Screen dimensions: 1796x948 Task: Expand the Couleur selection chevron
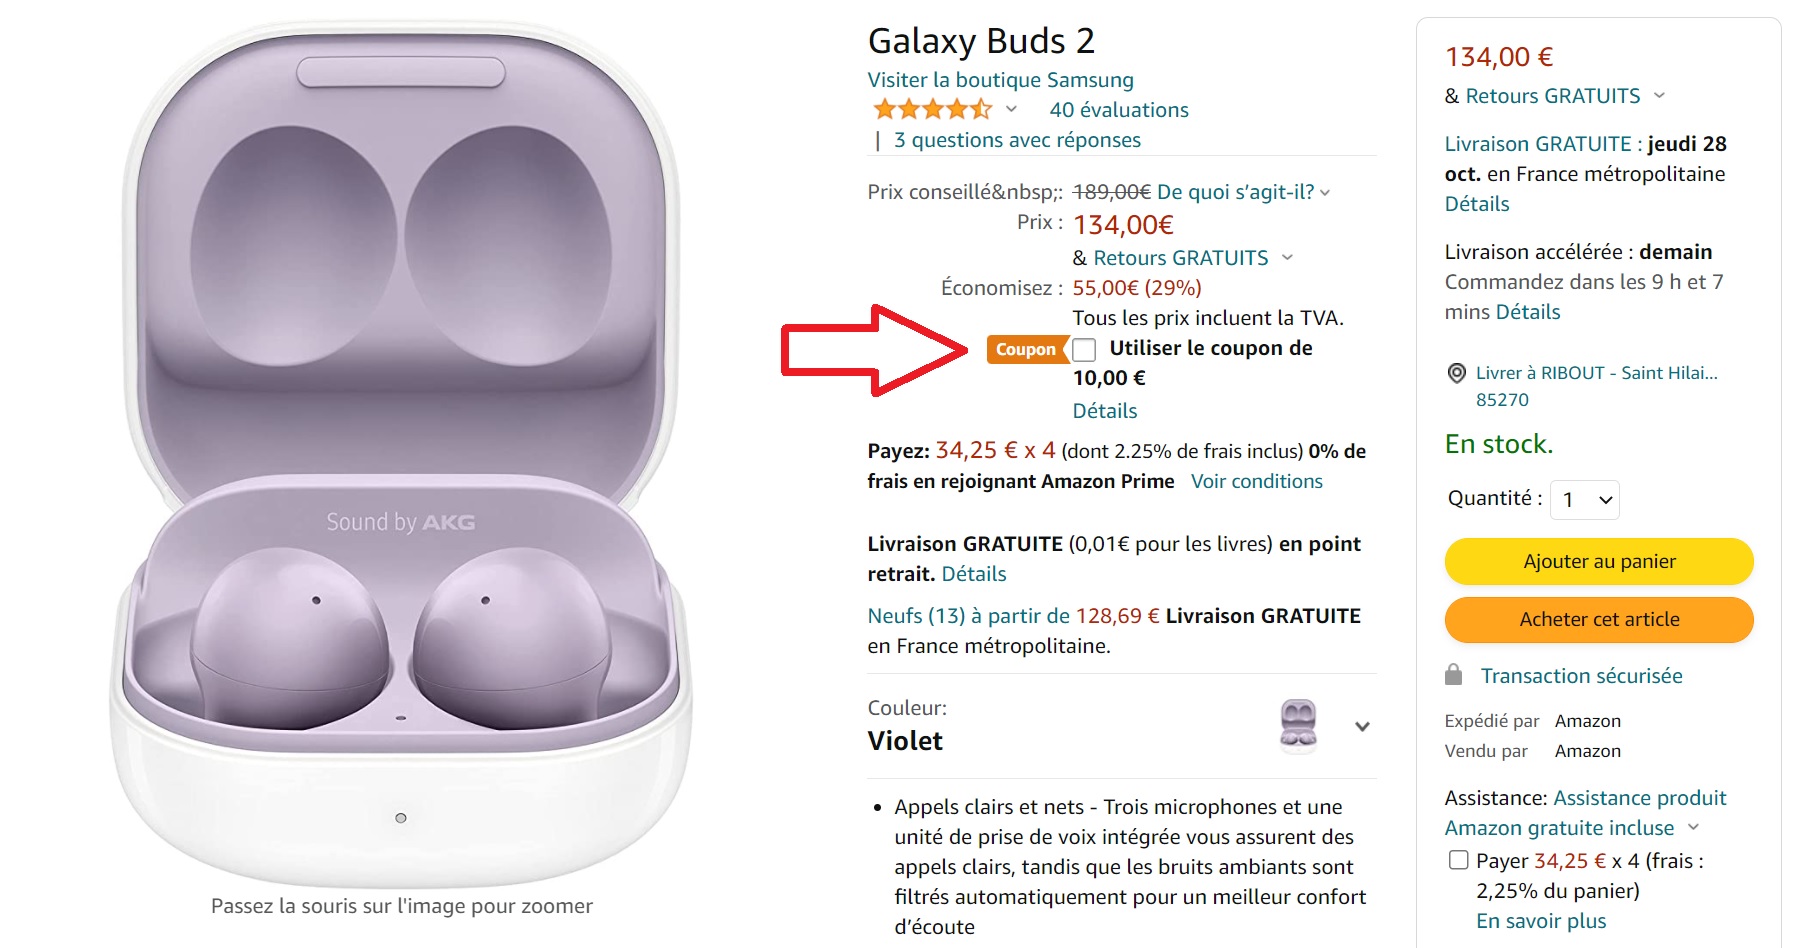(1362, 727)
